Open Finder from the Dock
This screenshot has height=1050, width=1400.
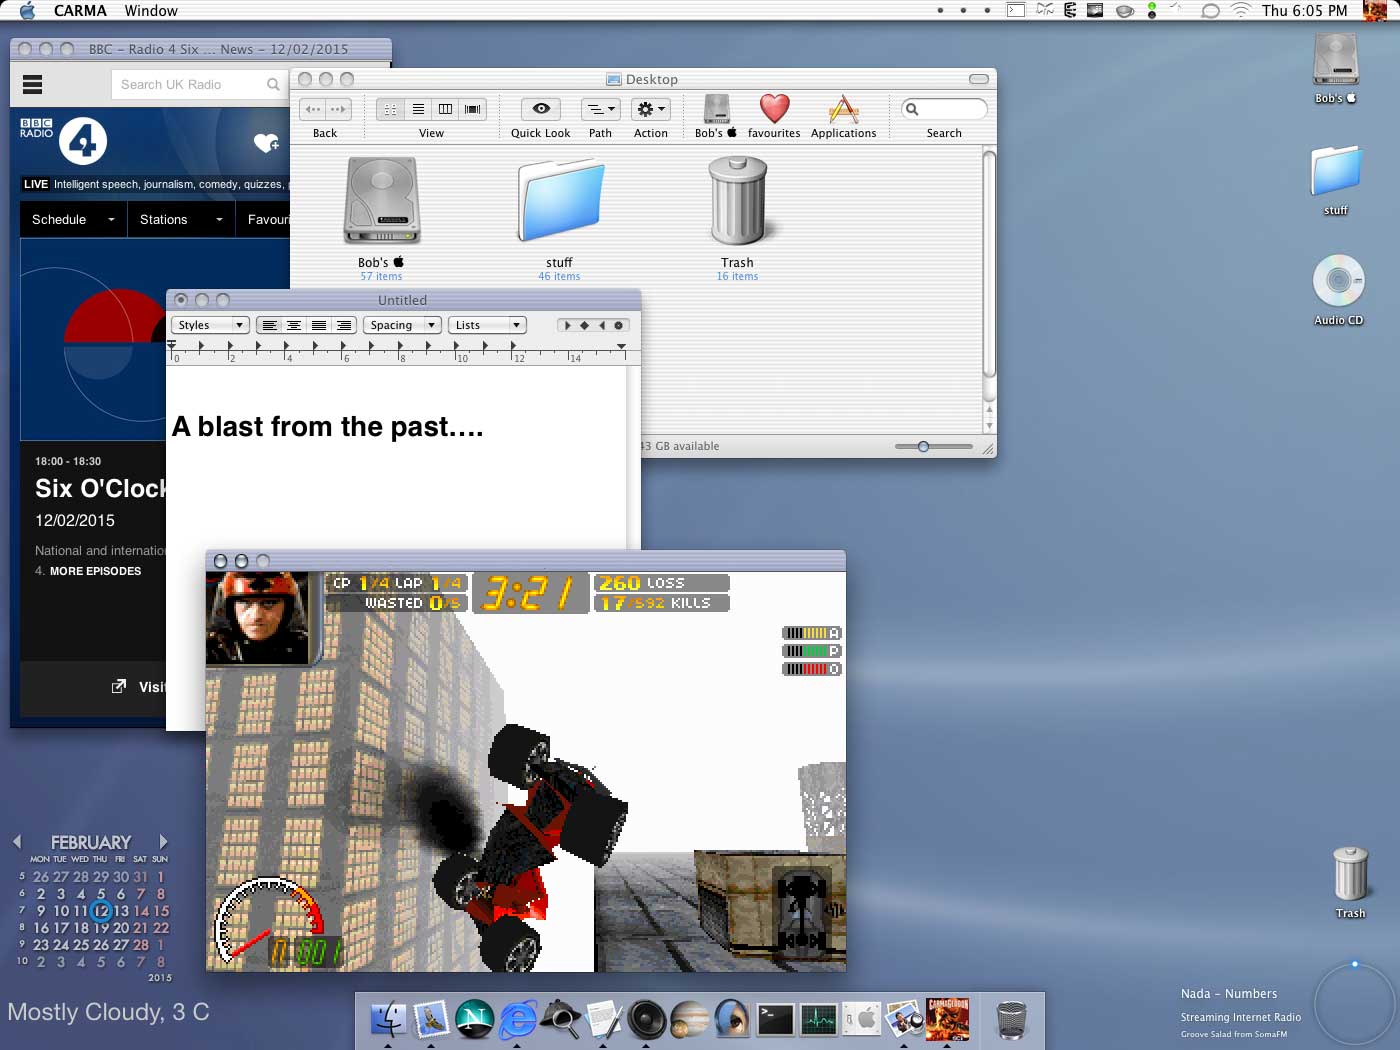388,1019
